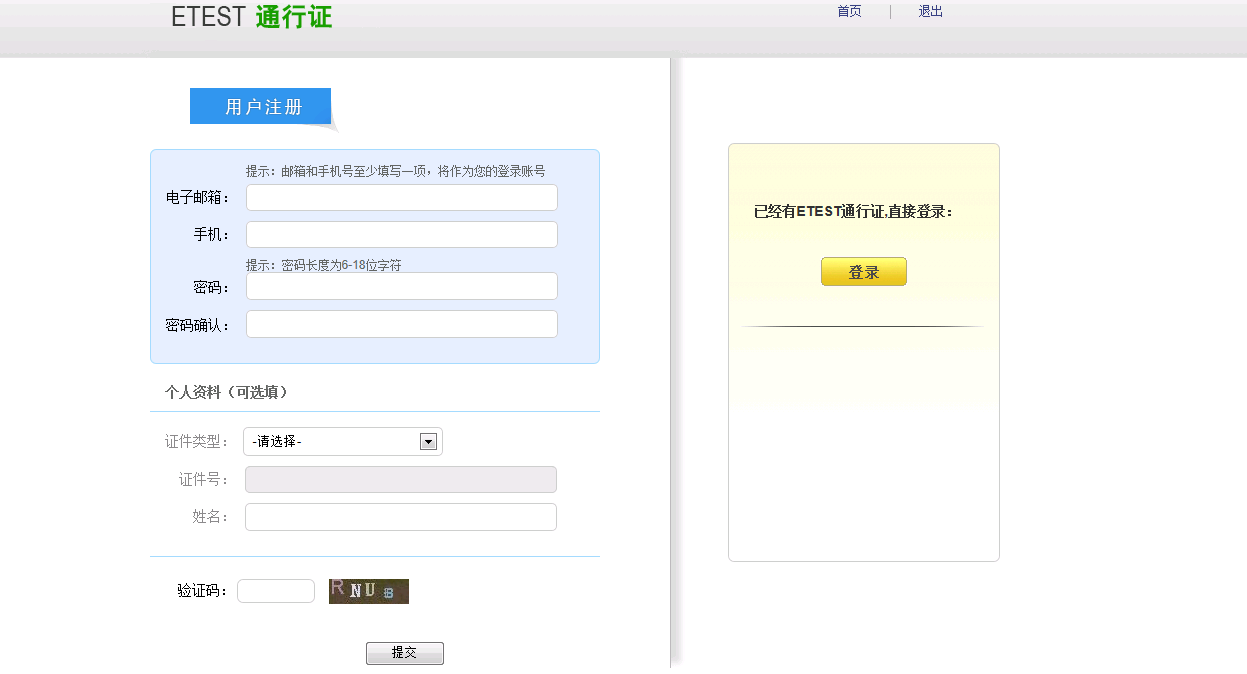Click the 验证码 label text
This screenshot has height=674, width=1247.
pyautogui.click(x=203, y=591)
